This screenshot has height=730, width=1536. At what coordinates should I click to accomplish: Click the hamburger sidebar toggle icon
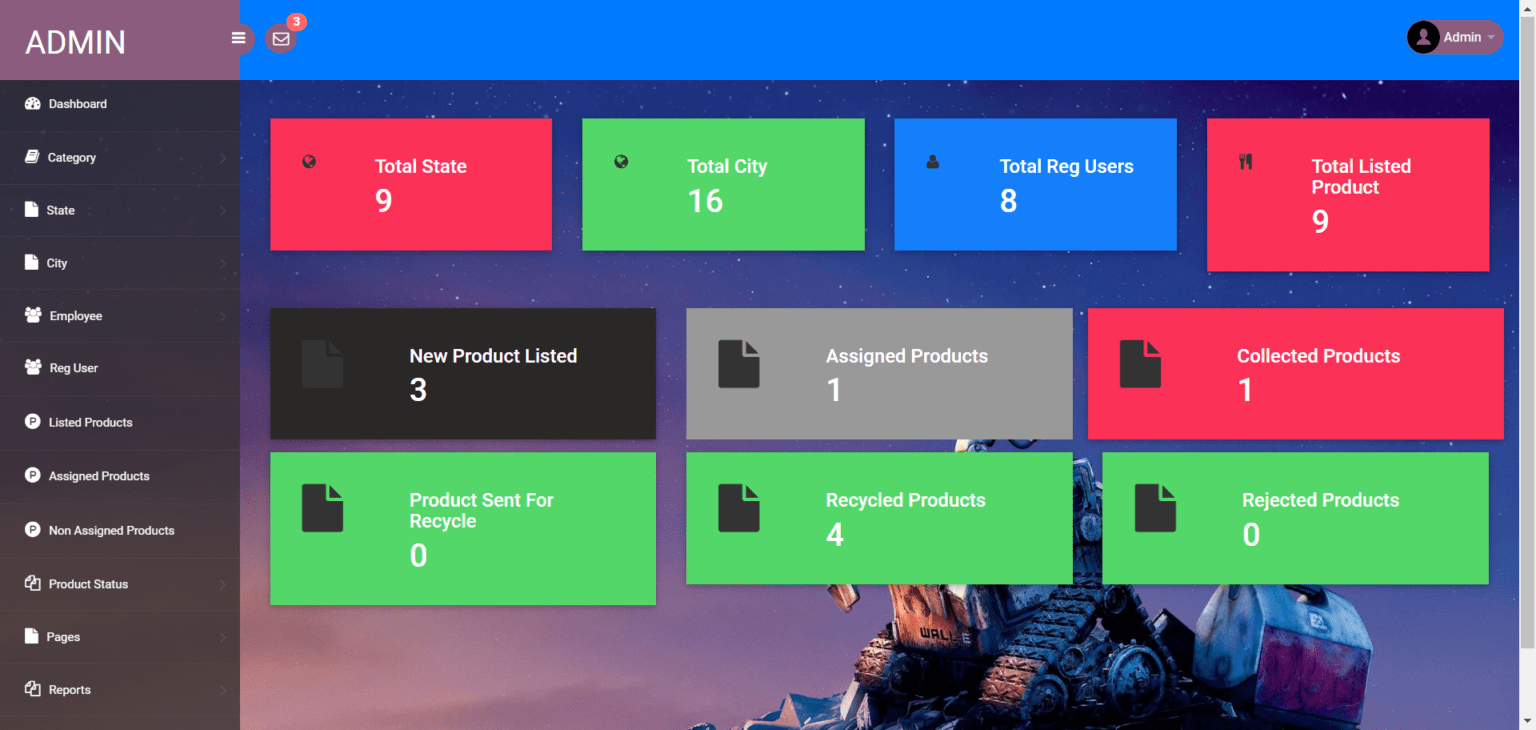(x=238, y=38)
